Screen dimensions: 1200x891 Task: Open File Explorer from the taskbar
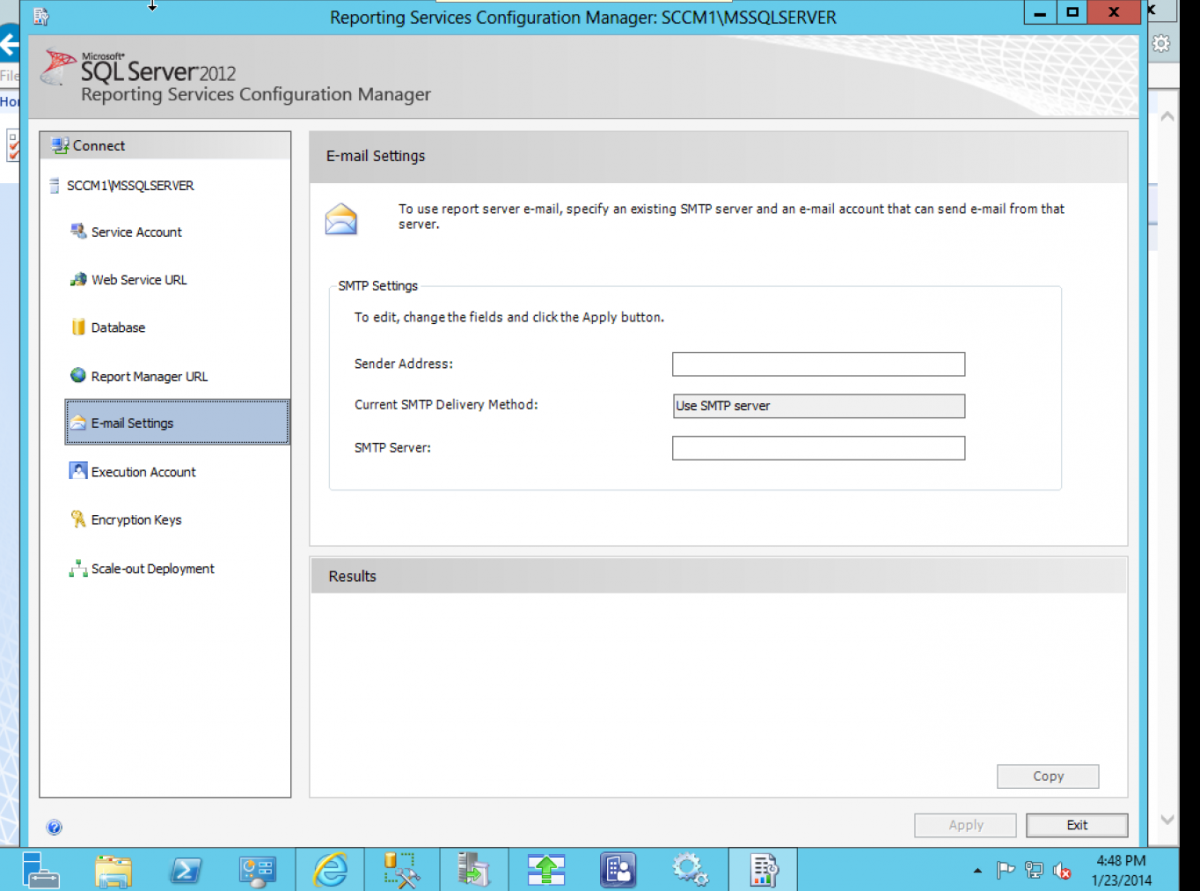[x=113, y=870]
